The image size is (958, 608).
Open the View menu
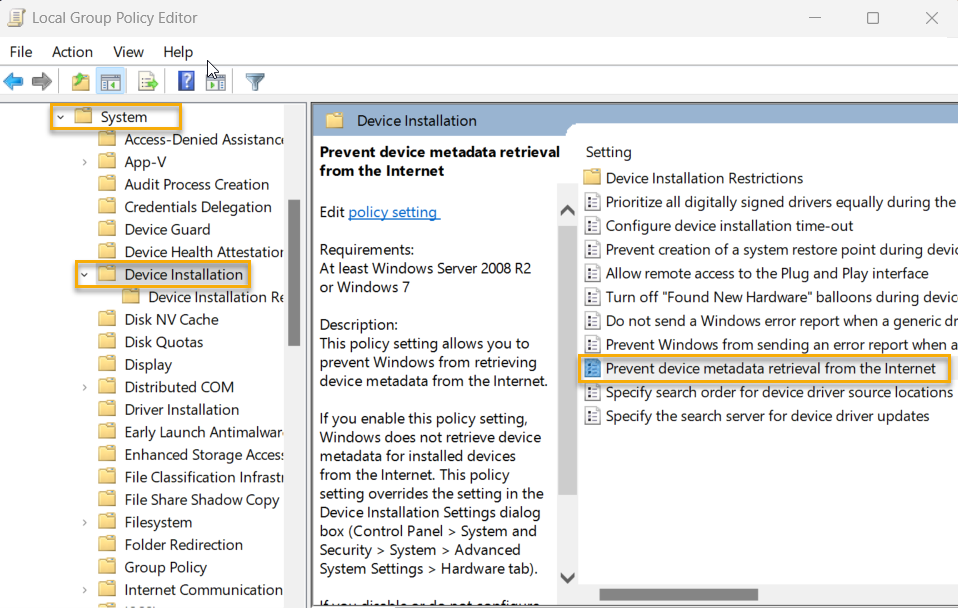[x=128, y=52]
